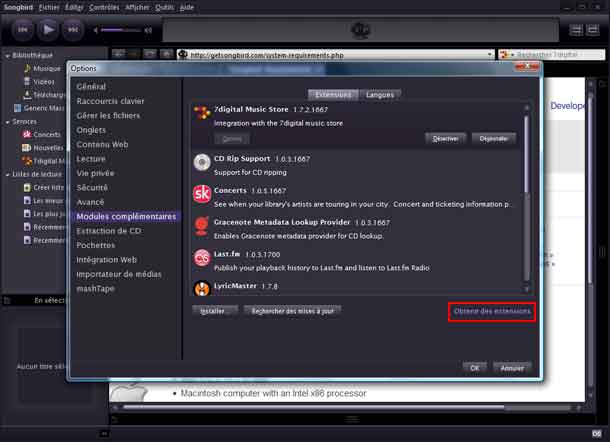
Task: Select Importateur de médias category
Action: tap(119, 274)
